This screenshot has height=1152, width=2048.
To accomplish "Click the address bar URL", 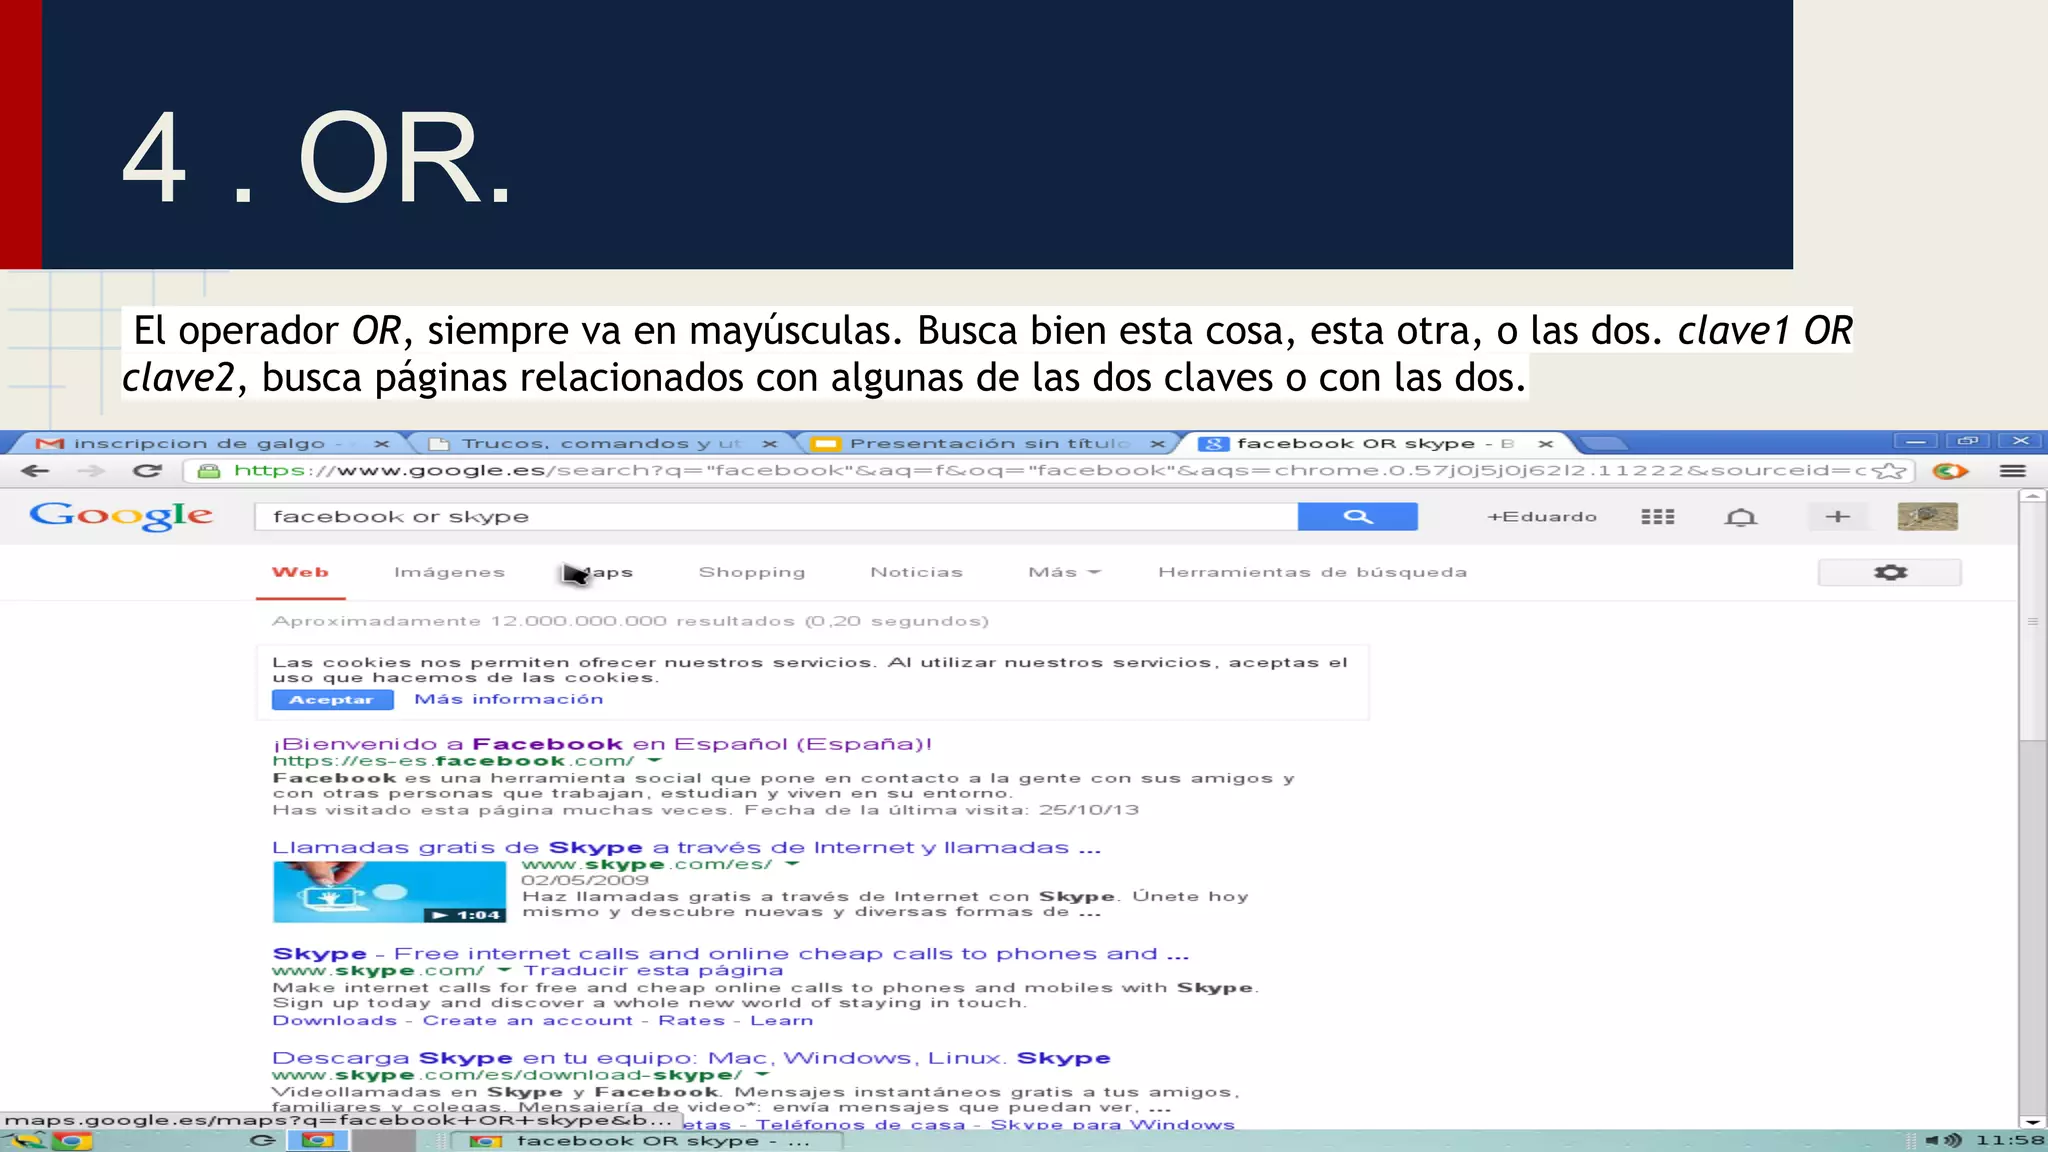I will [x=1050, y=471].
